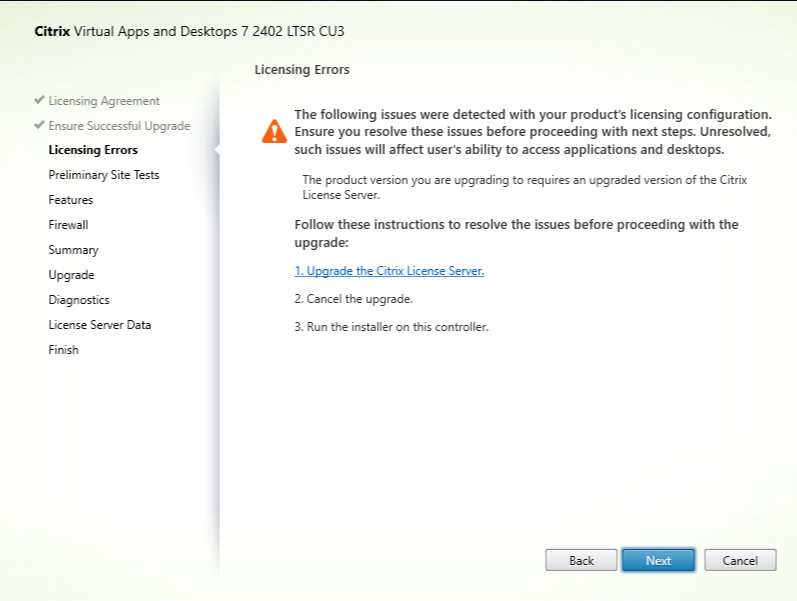This screenshot has width=797, height=601.
Task: Click the Licensing Errors page heading
Action: tap(302, 70)
